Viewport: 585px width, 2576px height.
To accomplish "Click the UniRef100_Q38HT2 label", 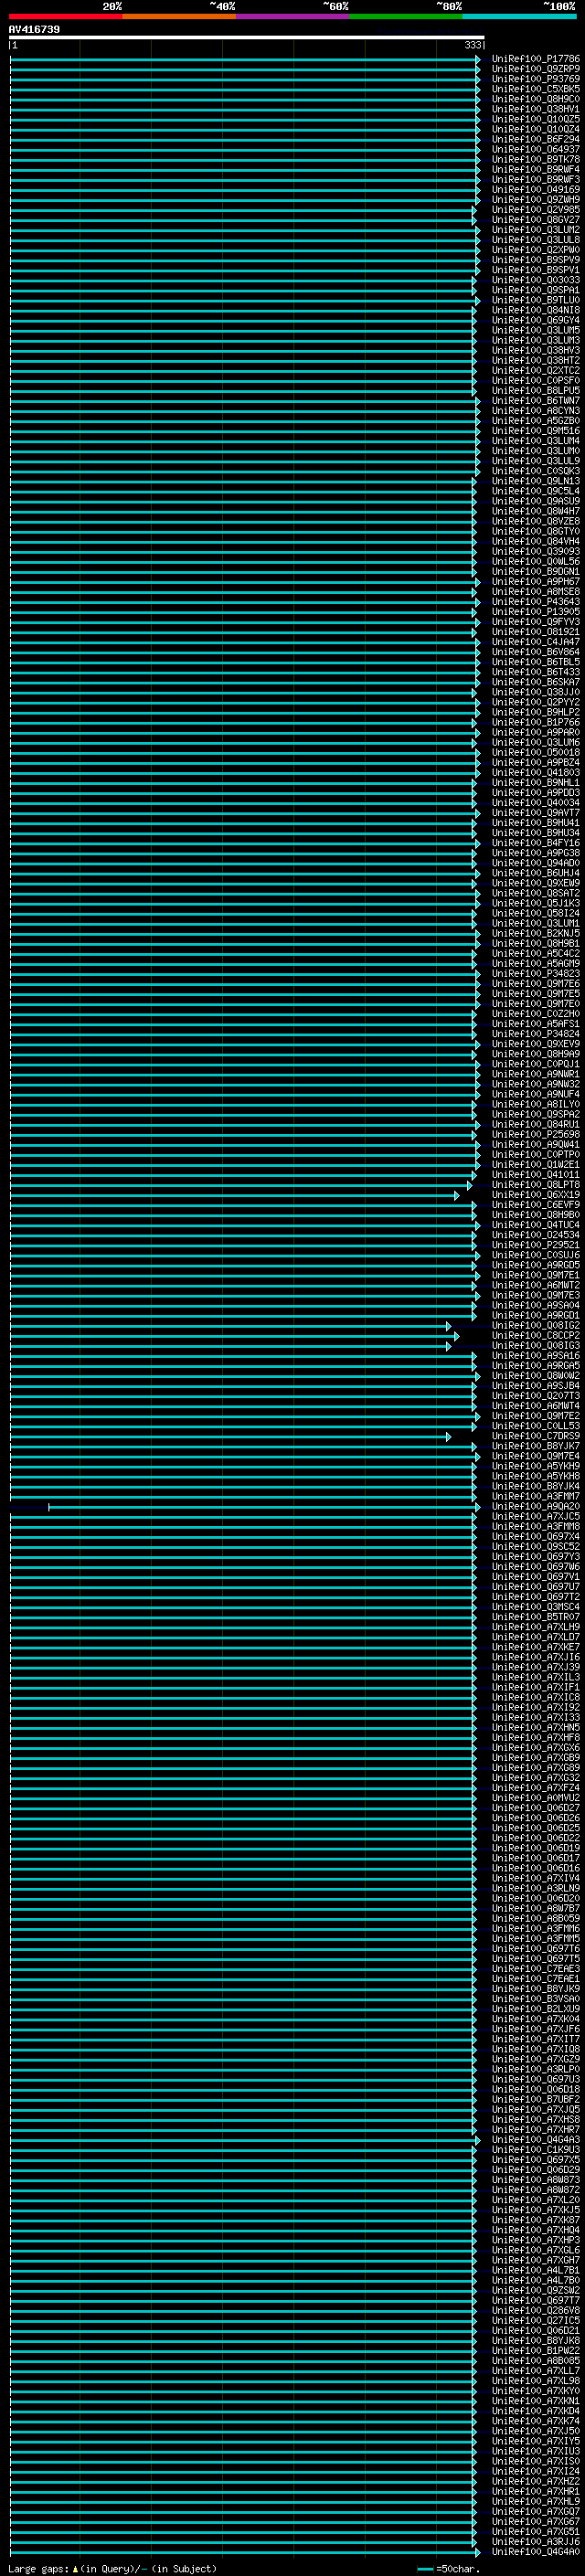I will pyautogui.click(x=536, y=360).
